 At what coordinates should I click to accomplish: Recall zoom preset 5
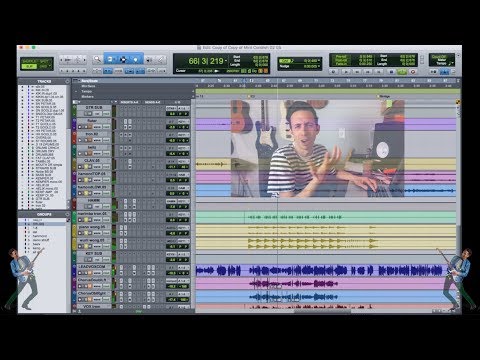click(x=84, y=71)
